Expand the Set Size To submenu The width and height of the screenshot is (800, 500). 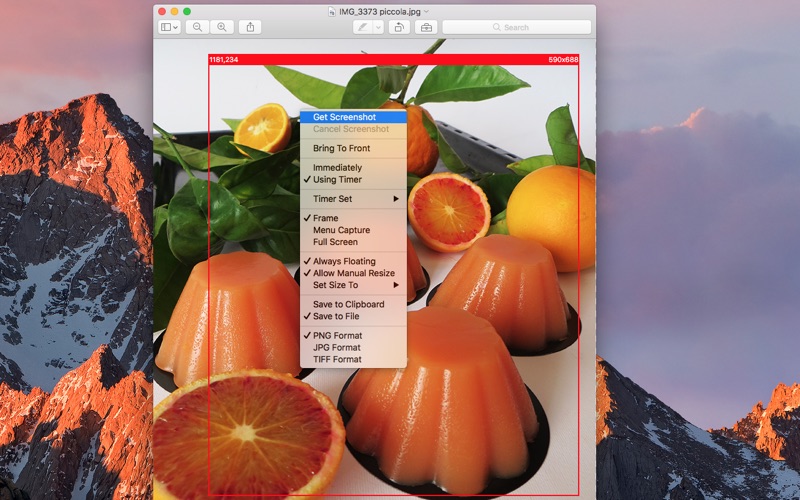(x=353, y=285)
